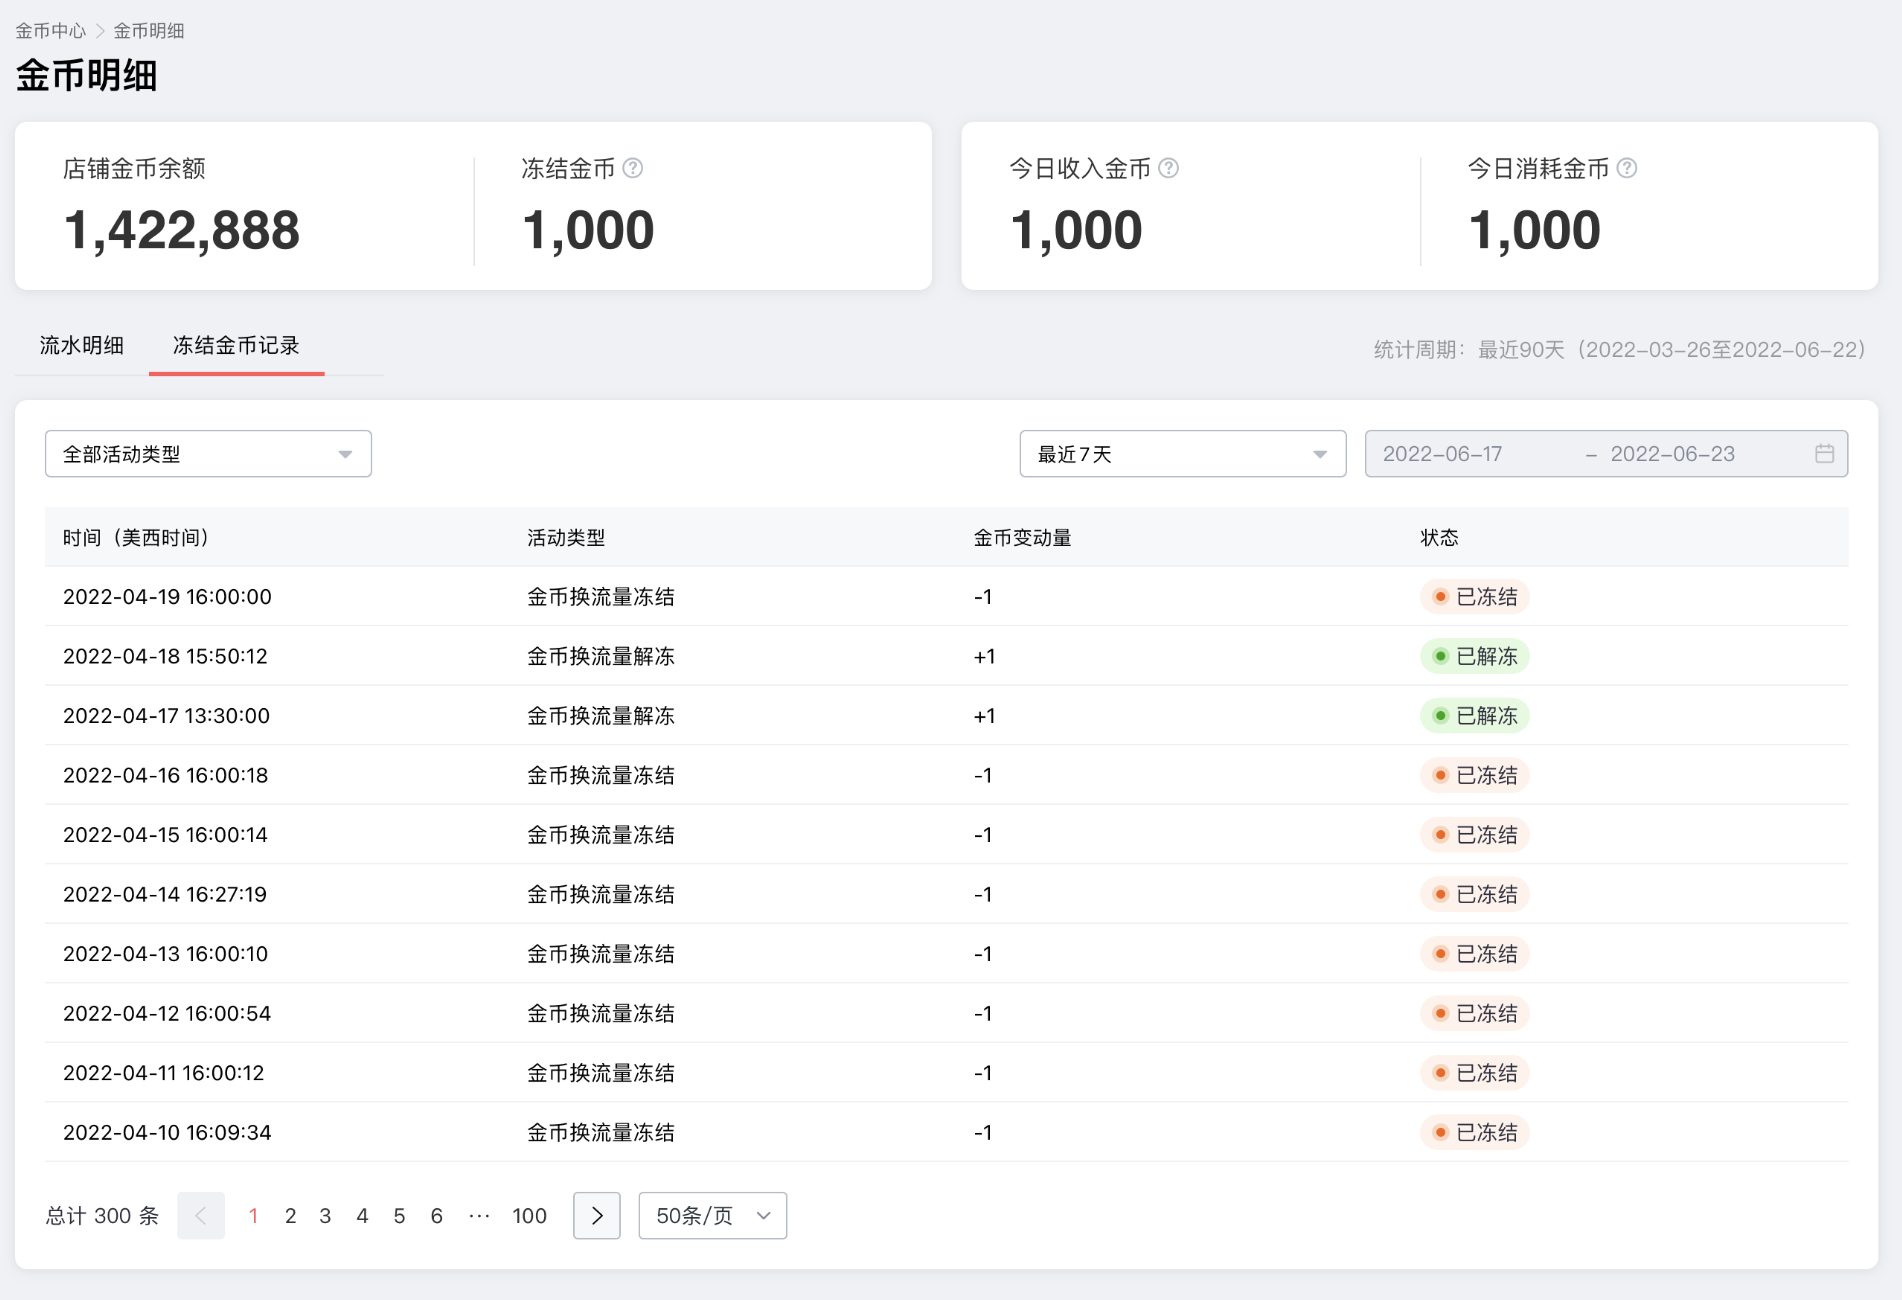Click the help icon beside 今日收入金币
This screenshot has height=1300, width=1902.
pyautogui.click(x=1168, y=168)
